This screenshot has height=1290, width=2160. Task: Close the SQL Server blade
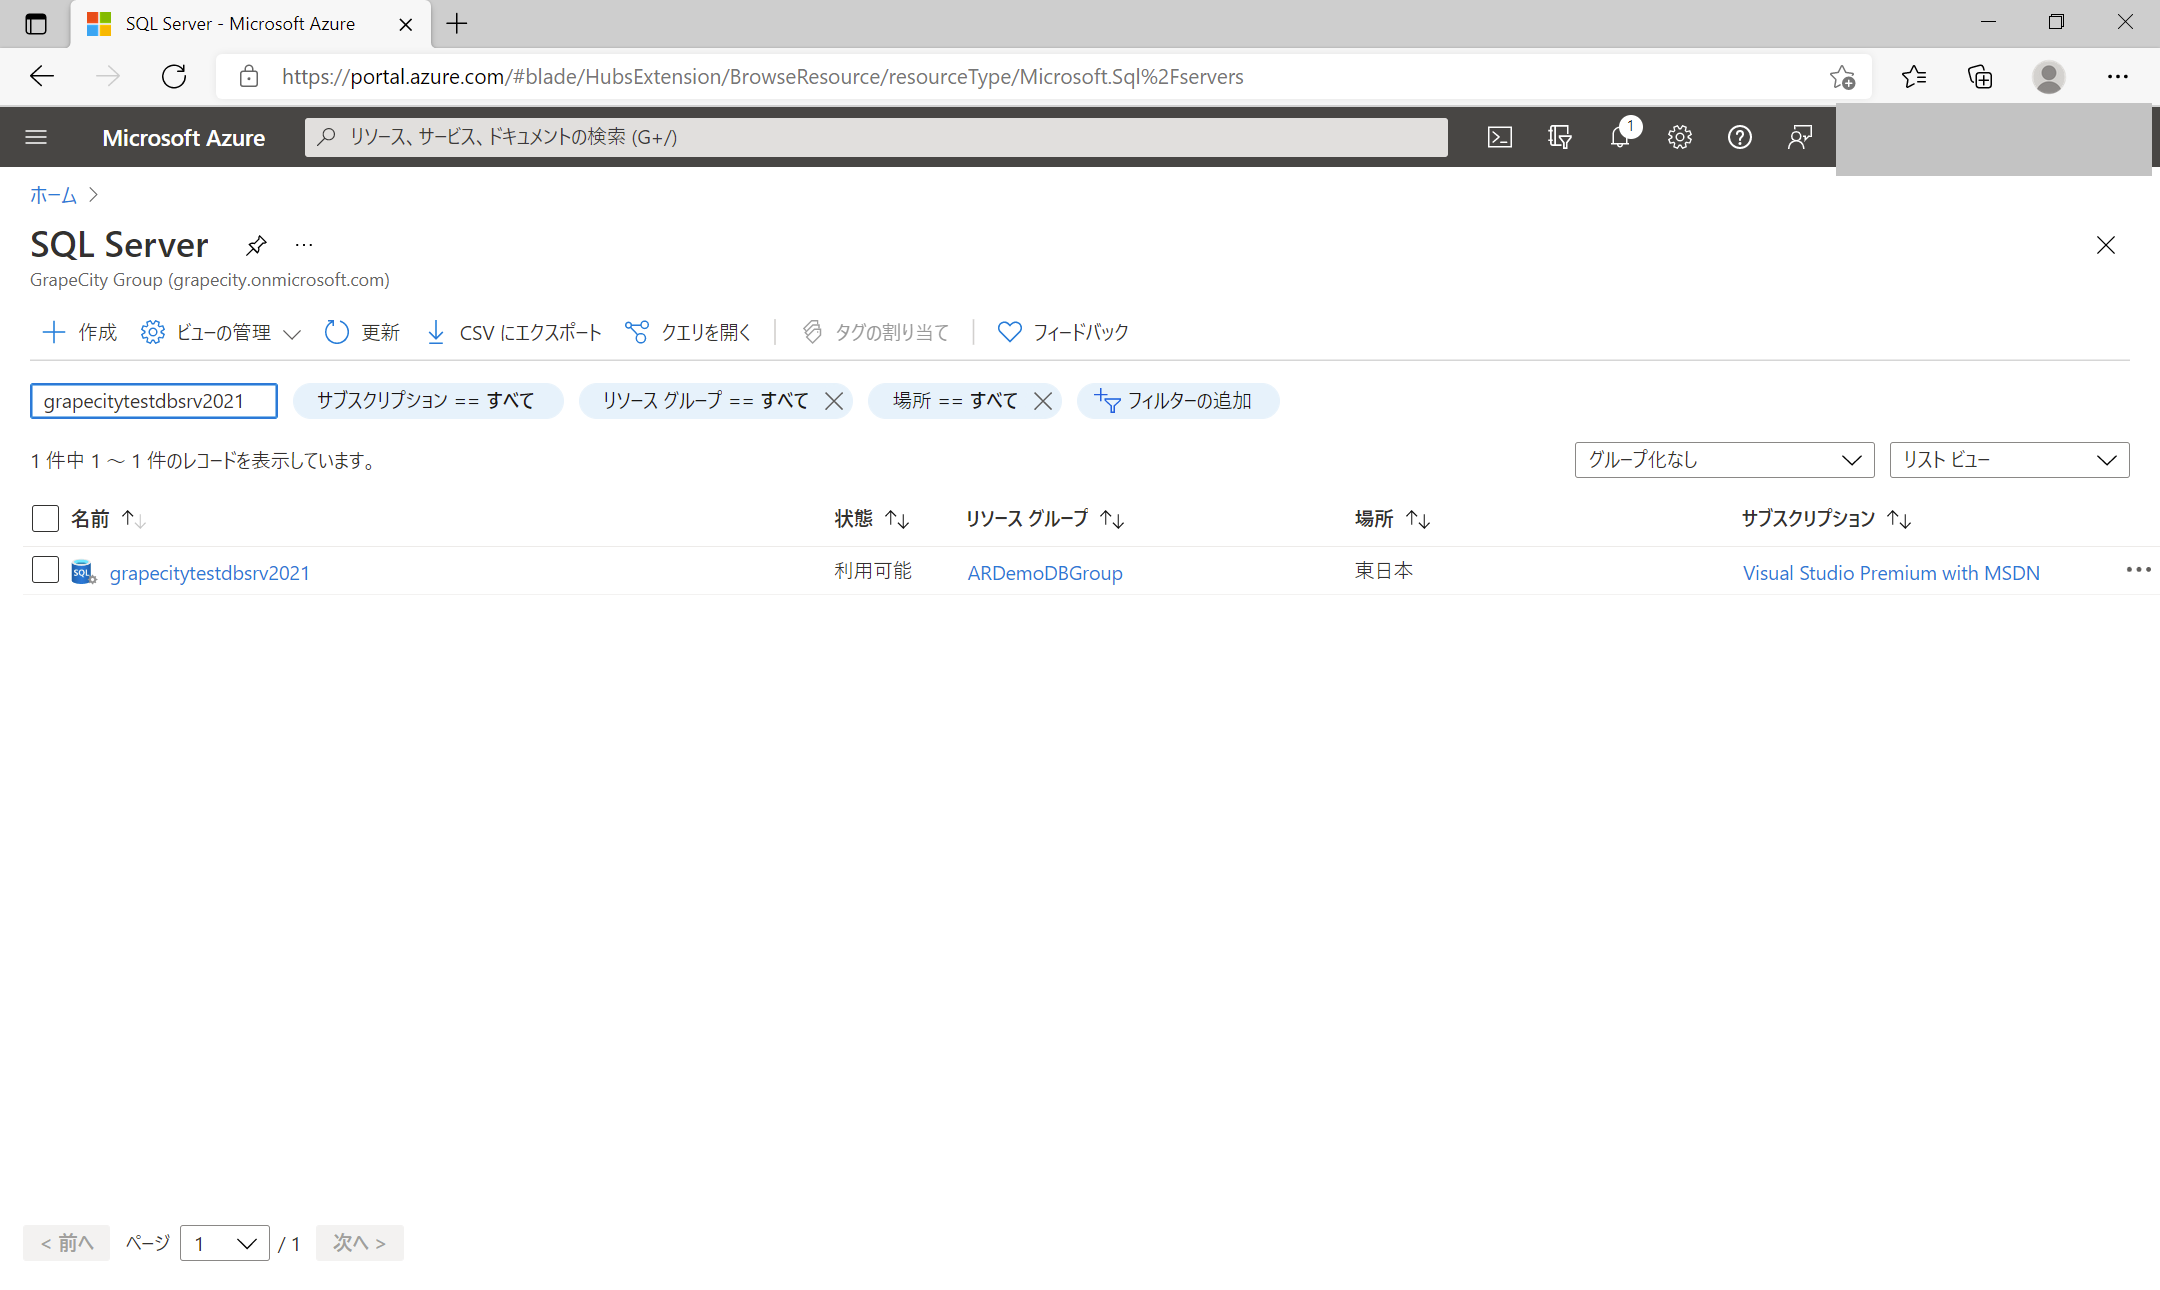click(x=2105, y=245)
